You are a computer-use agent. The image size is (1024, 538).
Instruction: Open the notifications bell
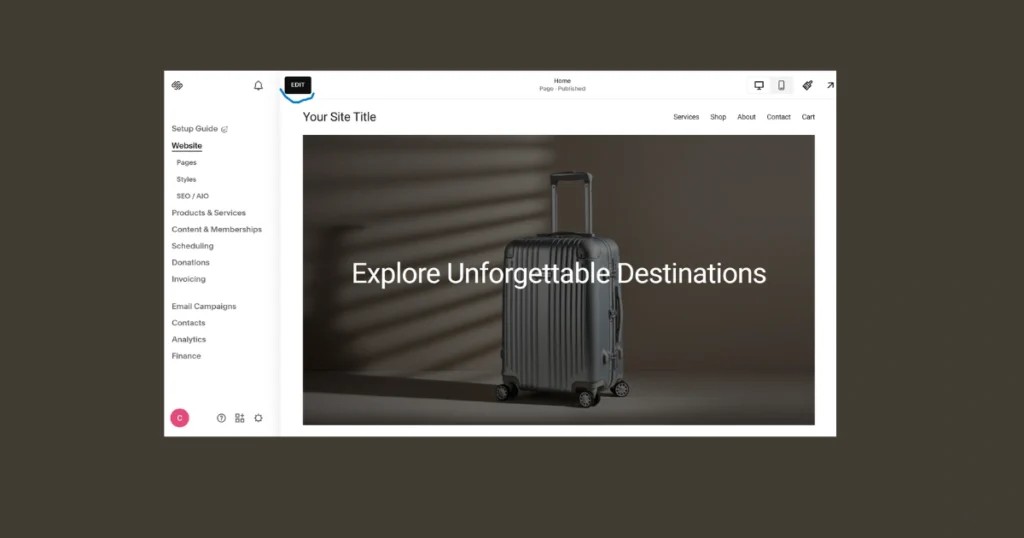point(259,86)
